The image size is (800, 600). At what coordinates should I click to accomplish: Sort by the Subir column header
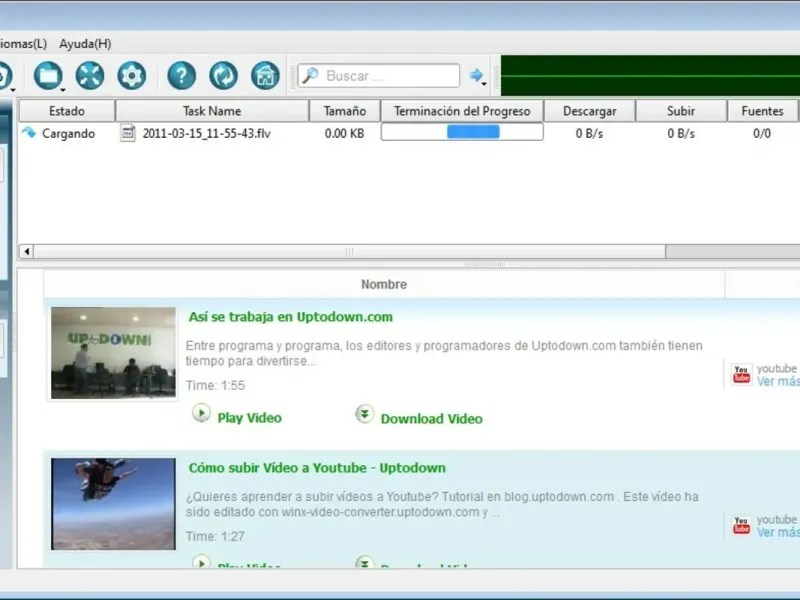(681, 111)
